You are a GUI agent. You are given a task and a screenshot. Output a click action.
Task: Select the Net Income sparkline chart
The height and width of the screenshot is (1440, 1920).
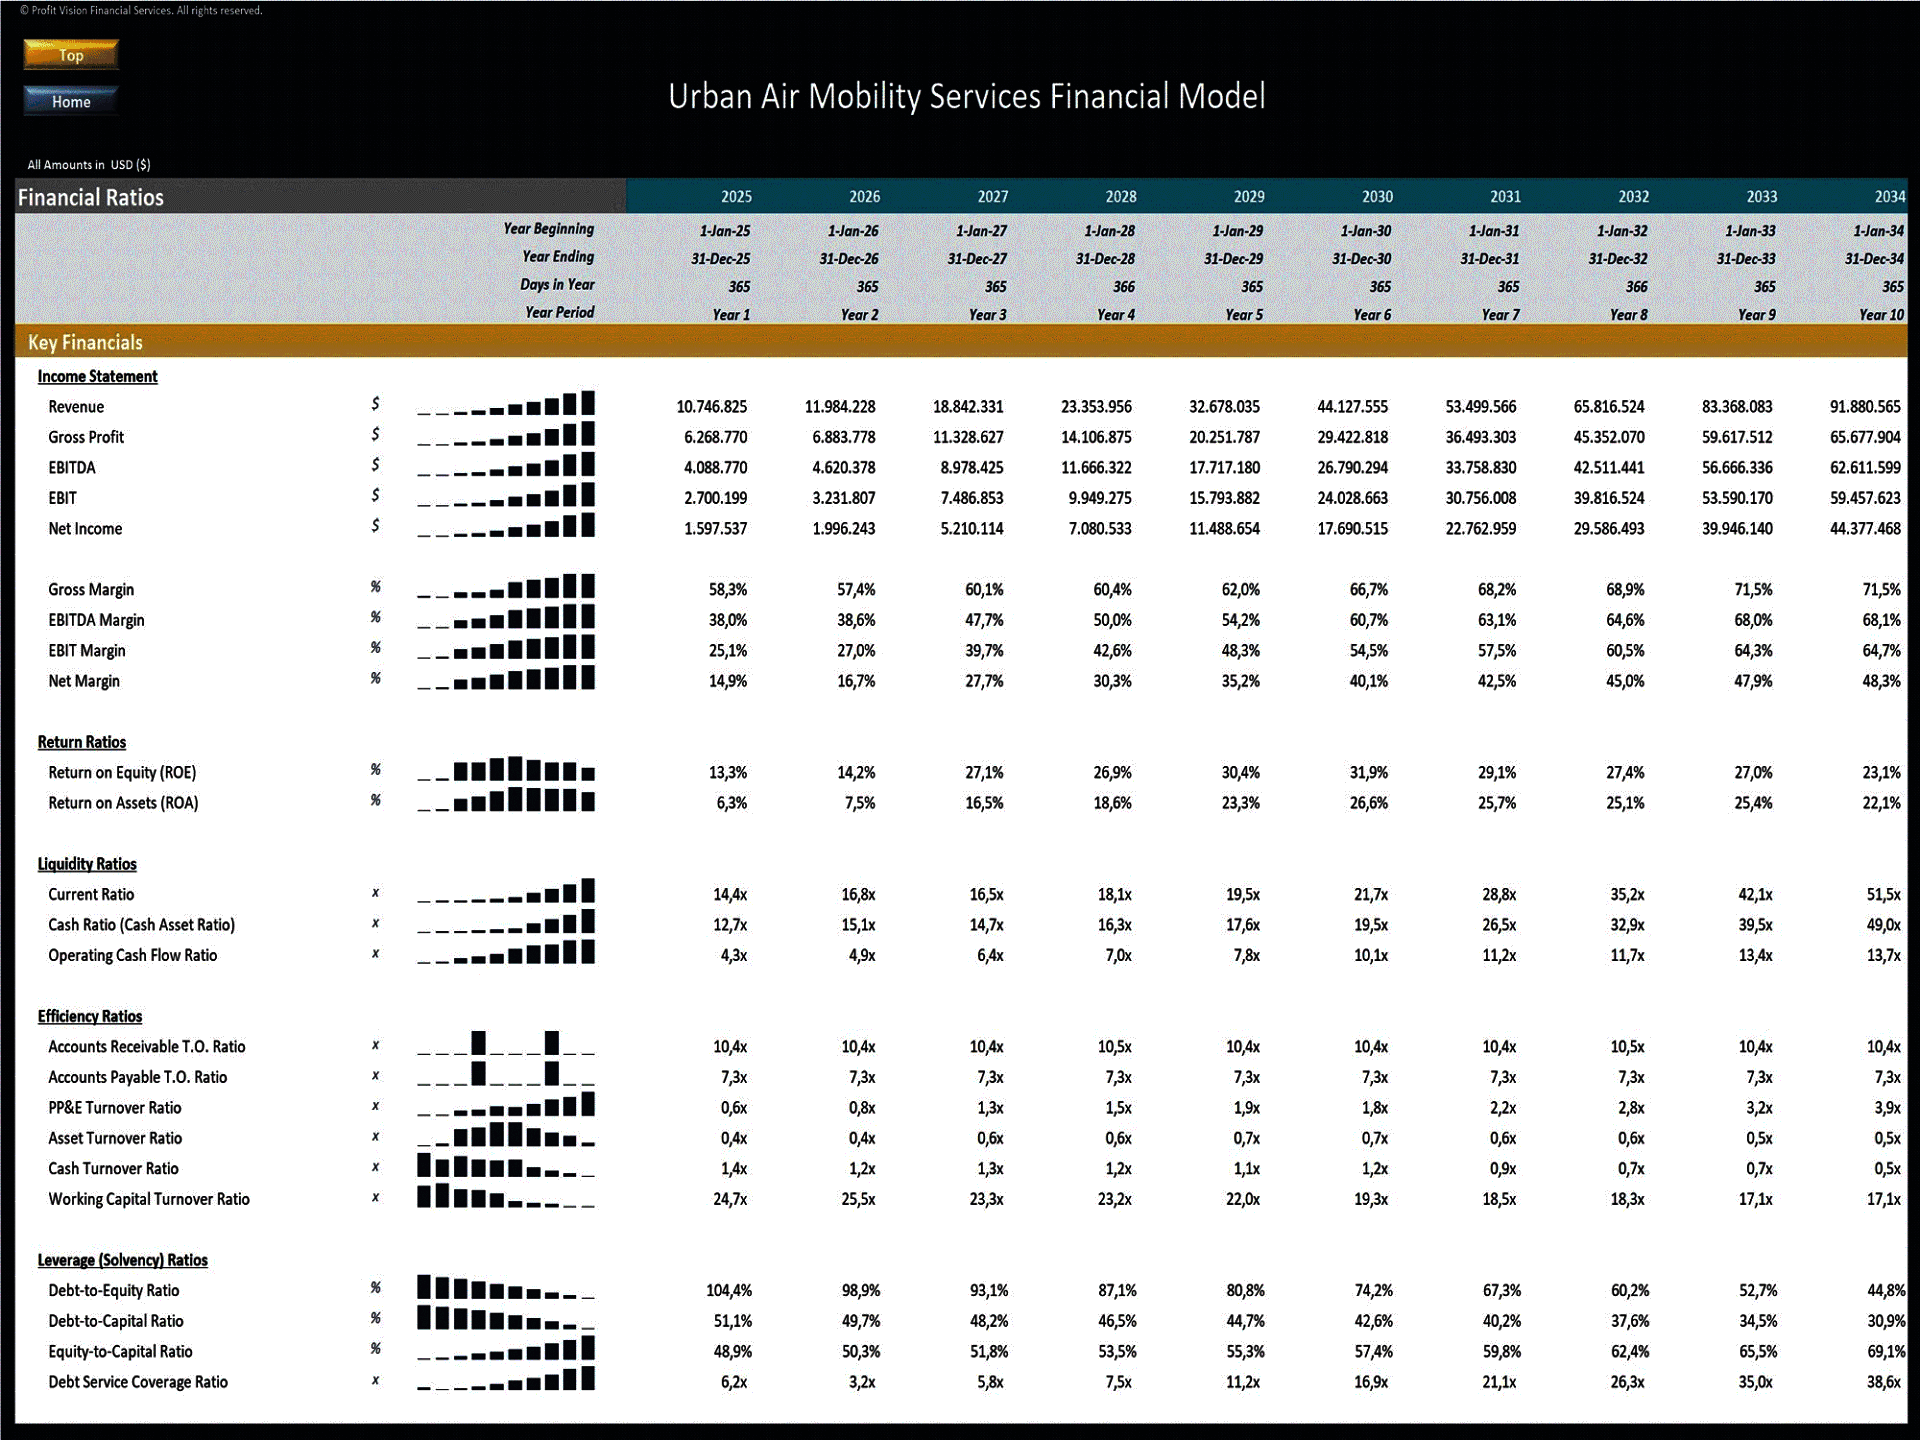(506, 525)
